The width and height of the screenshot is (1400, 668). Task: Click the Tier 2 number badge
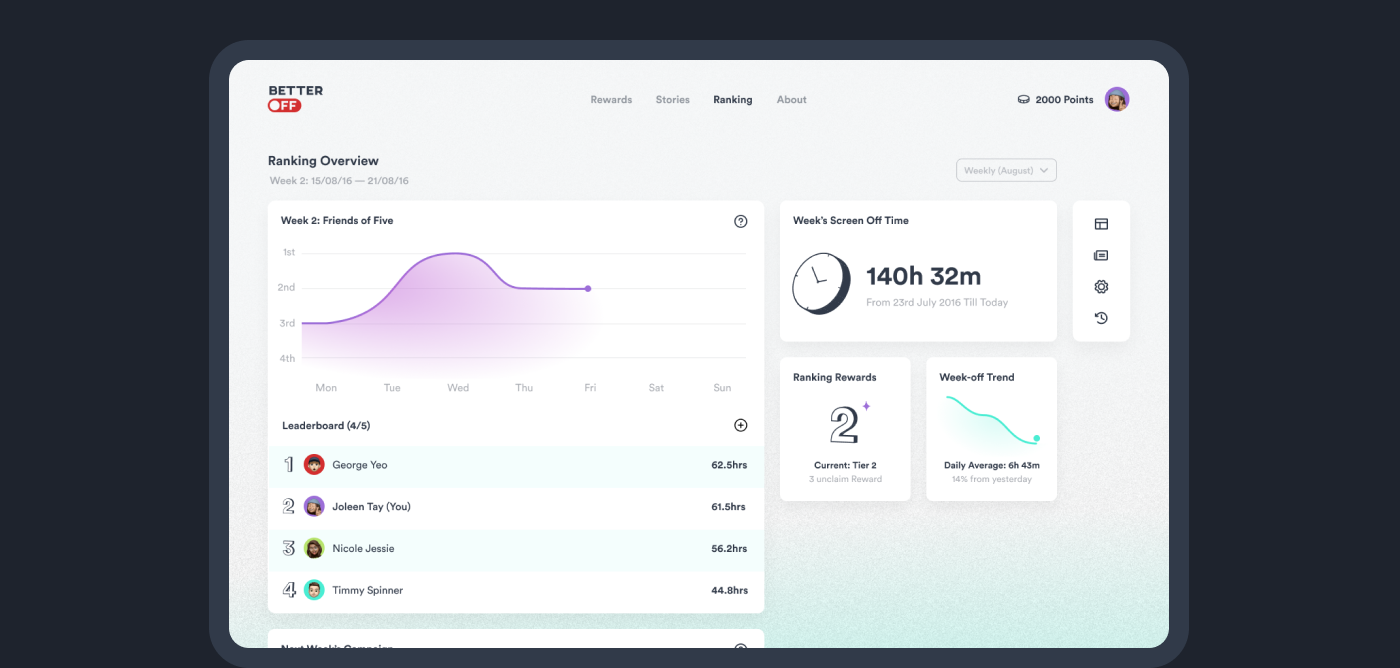point(845,426)
